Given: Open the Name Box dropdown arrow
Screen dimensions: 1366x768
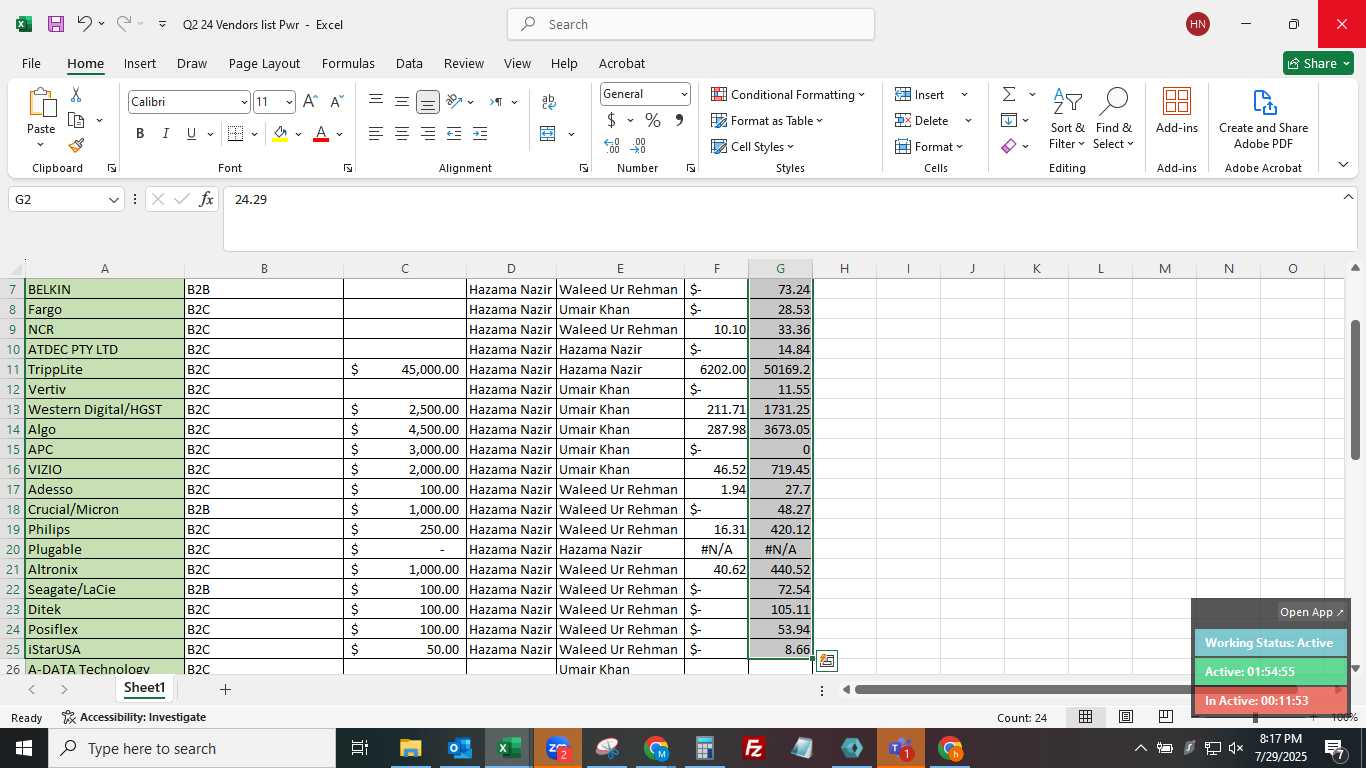Looking at the screenshot, I should point(114,200).
